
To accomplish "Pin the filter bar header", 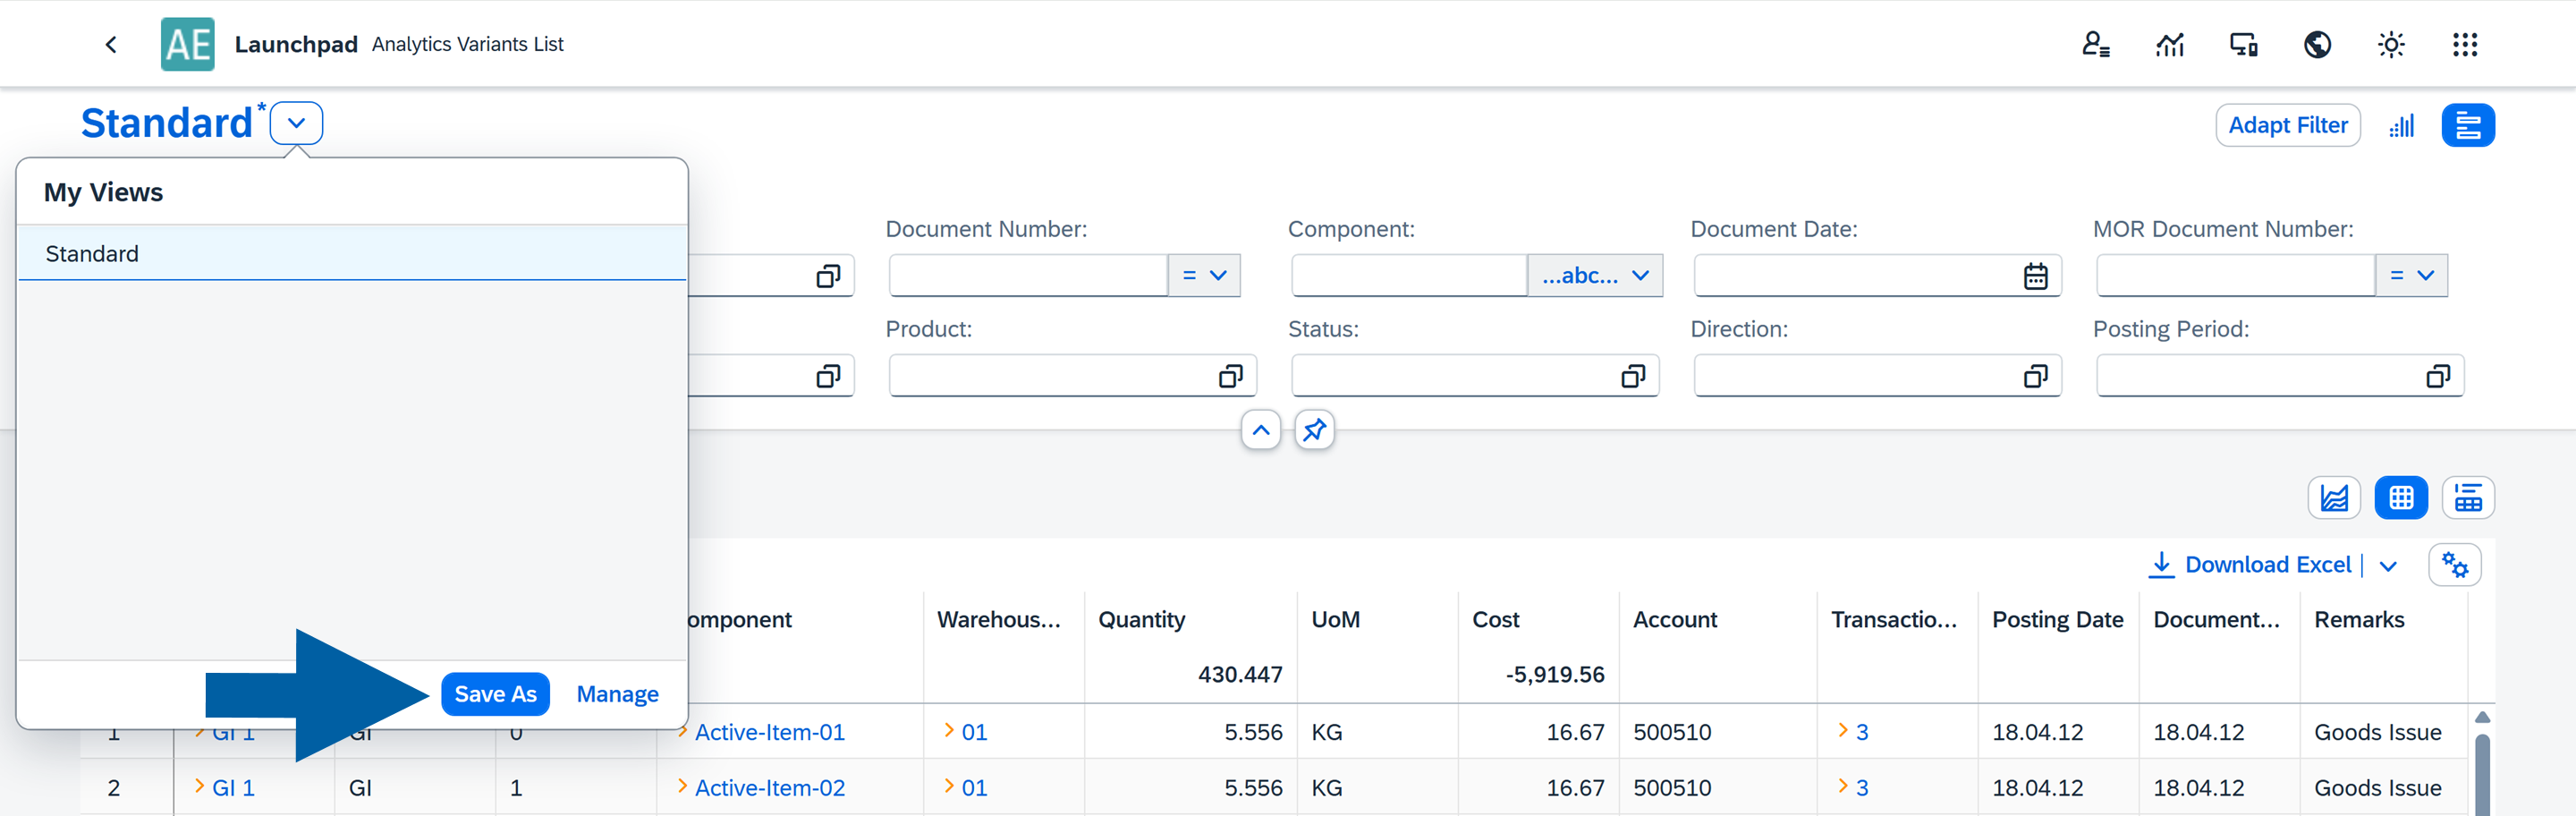I will (x=1314, y=430).
